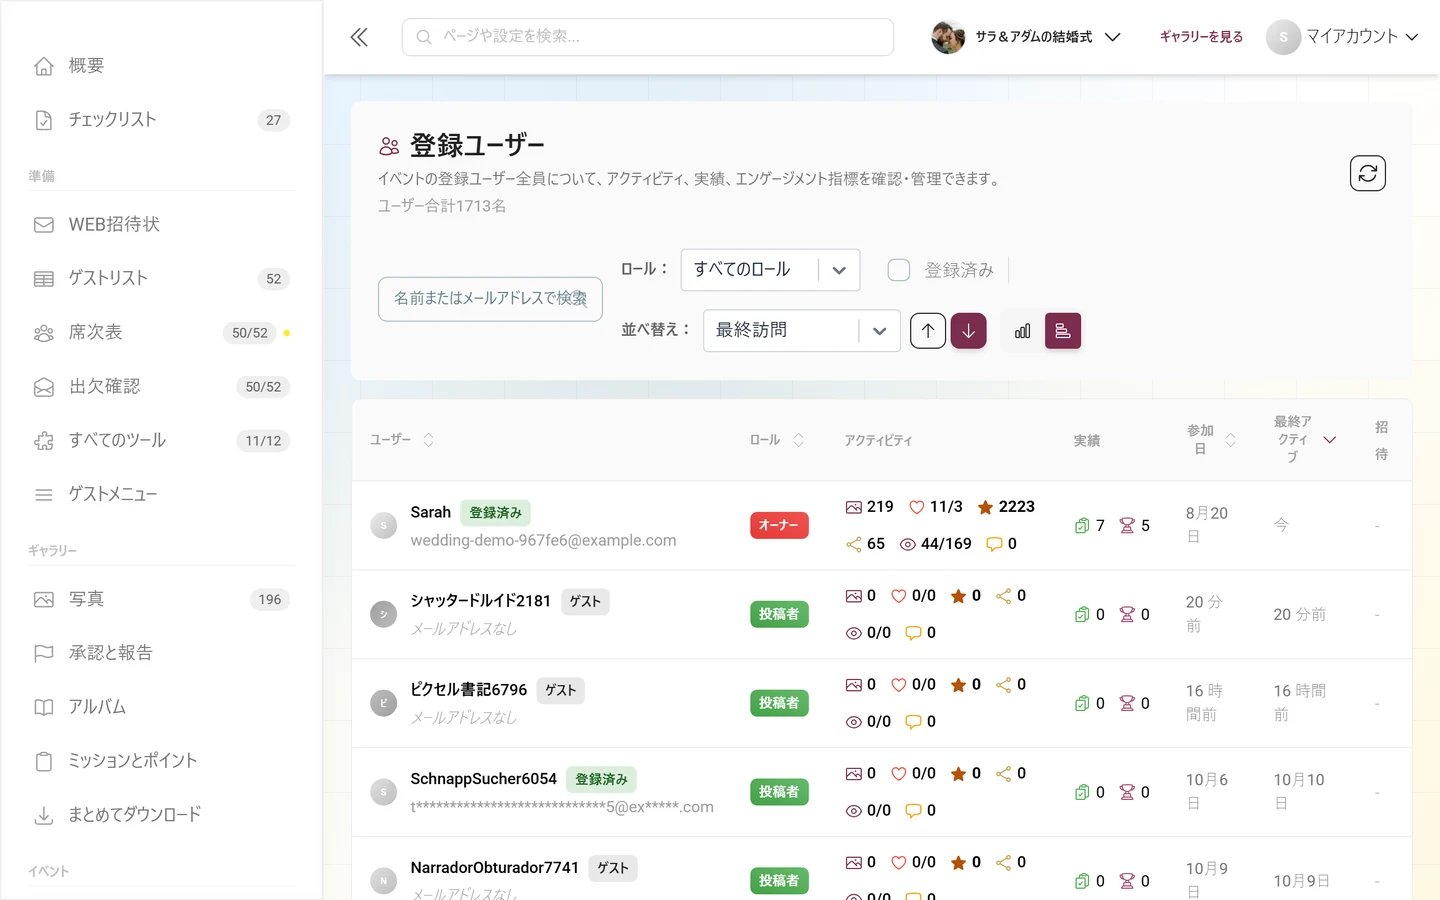Open the マイアカウント menu
The image size is (1440, 900).
1343,37
